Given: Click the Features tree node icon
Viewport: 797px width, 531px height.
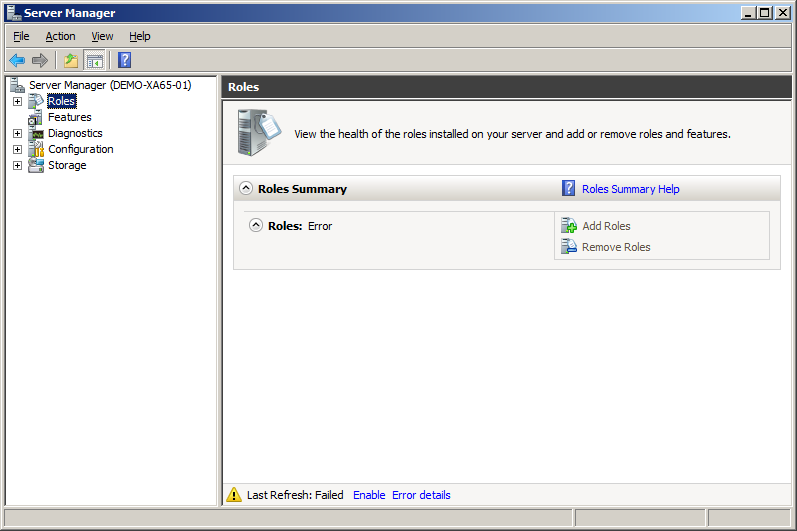Looking at the screenshot, I should pos(36,117).
